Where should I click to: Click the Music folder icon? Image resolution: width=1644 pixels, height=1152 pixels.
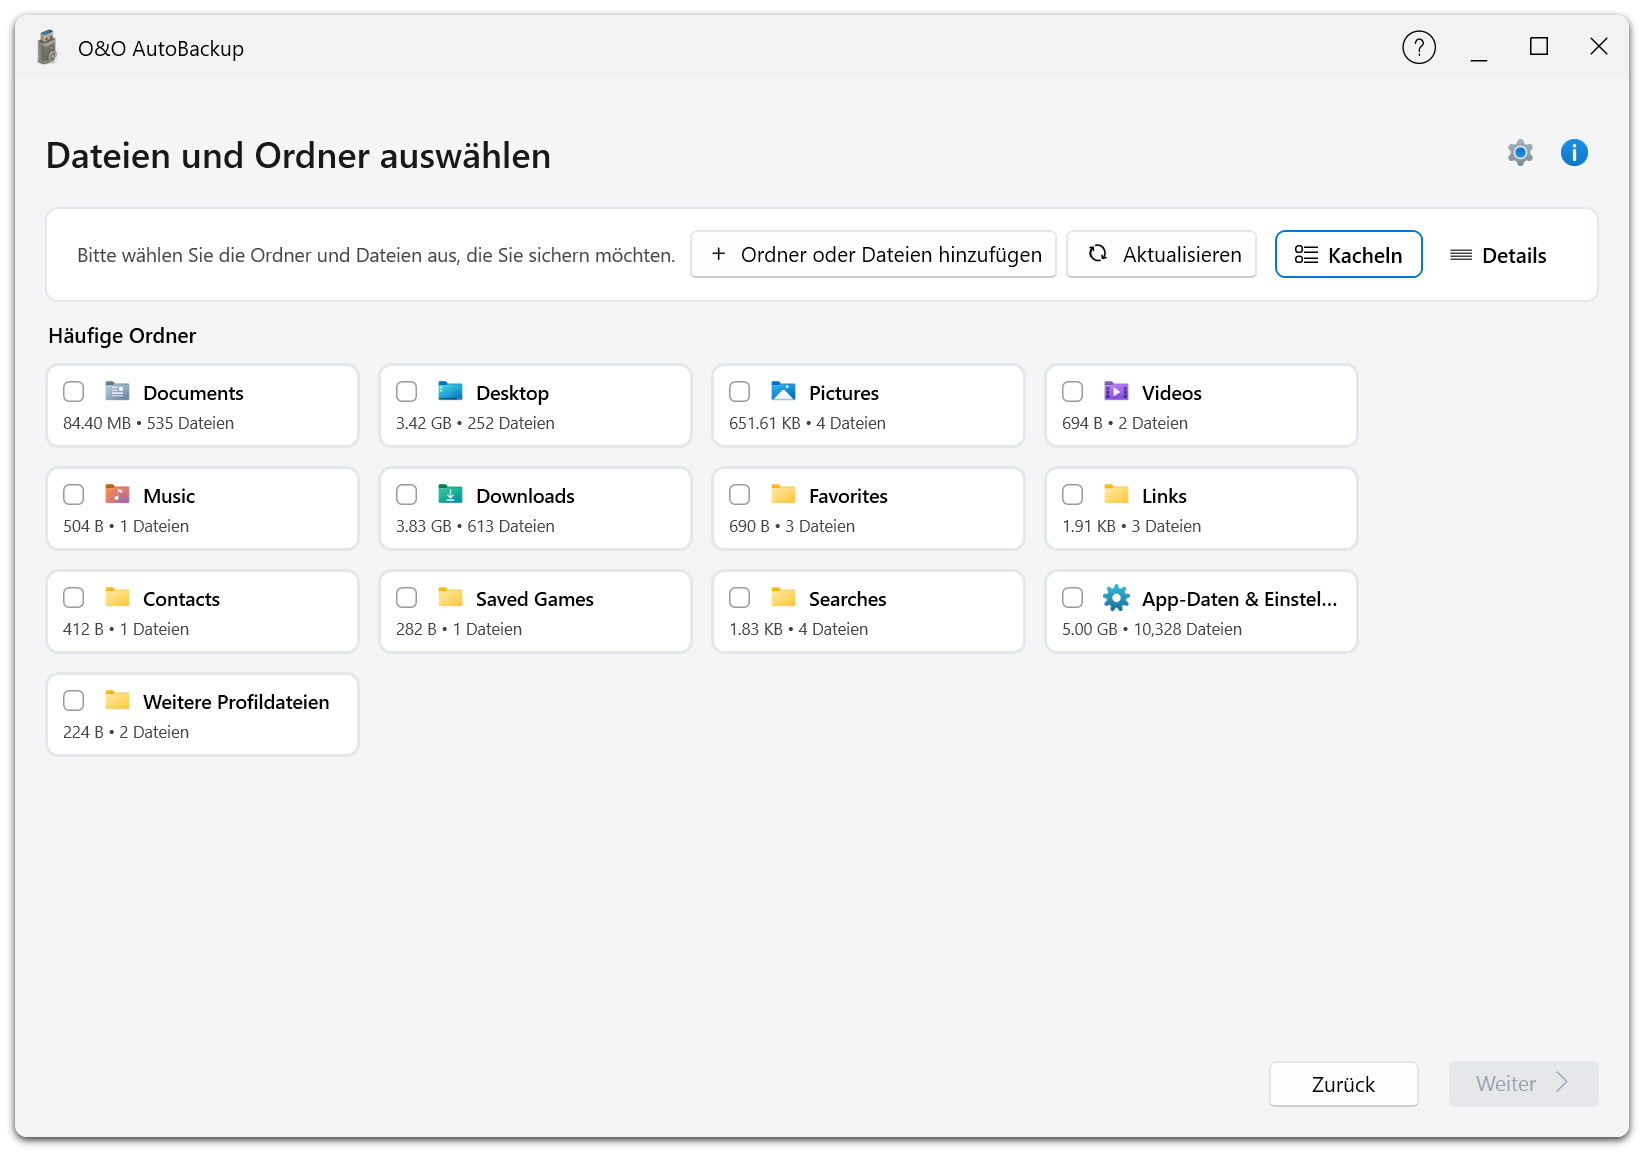pos(117,494)
